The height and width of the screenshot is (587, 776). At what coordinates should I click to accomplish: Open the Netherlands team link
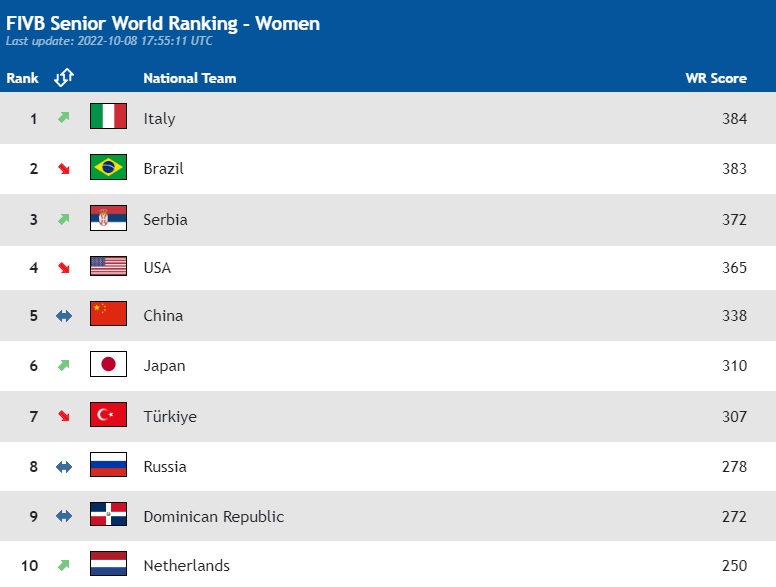pyautogui.click(x=186, y=565)
